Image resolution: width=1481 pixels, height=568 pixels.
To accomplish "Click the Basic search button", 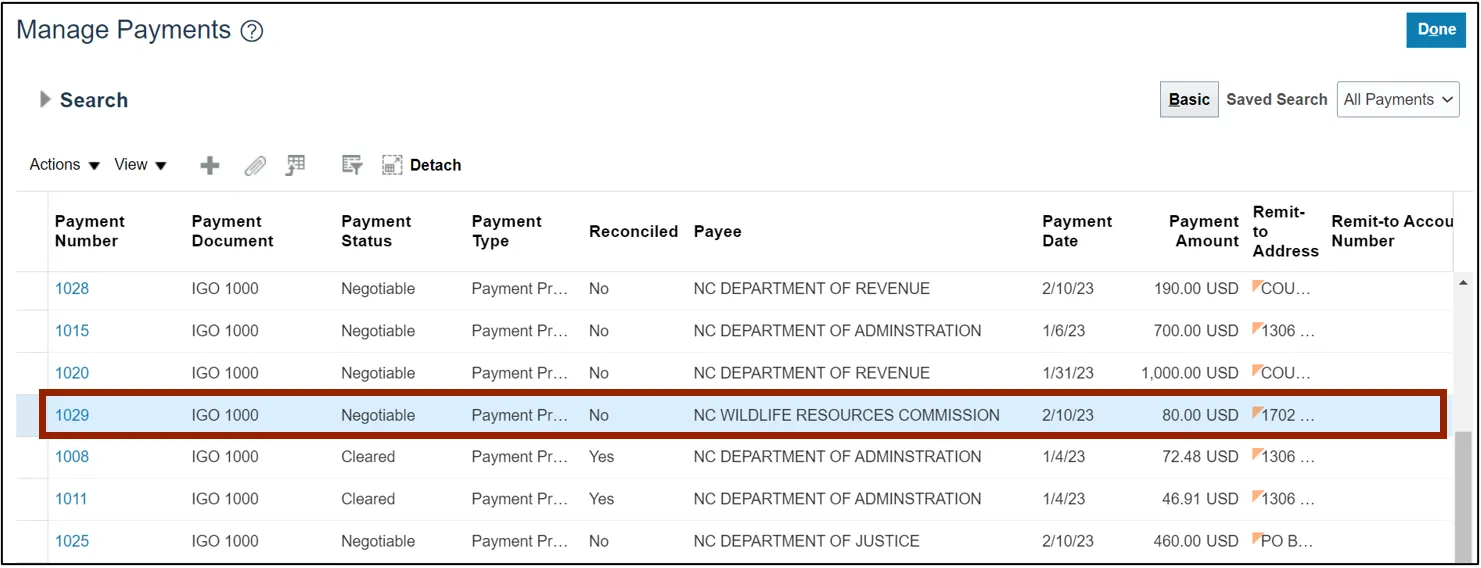I will (1189, 100).
